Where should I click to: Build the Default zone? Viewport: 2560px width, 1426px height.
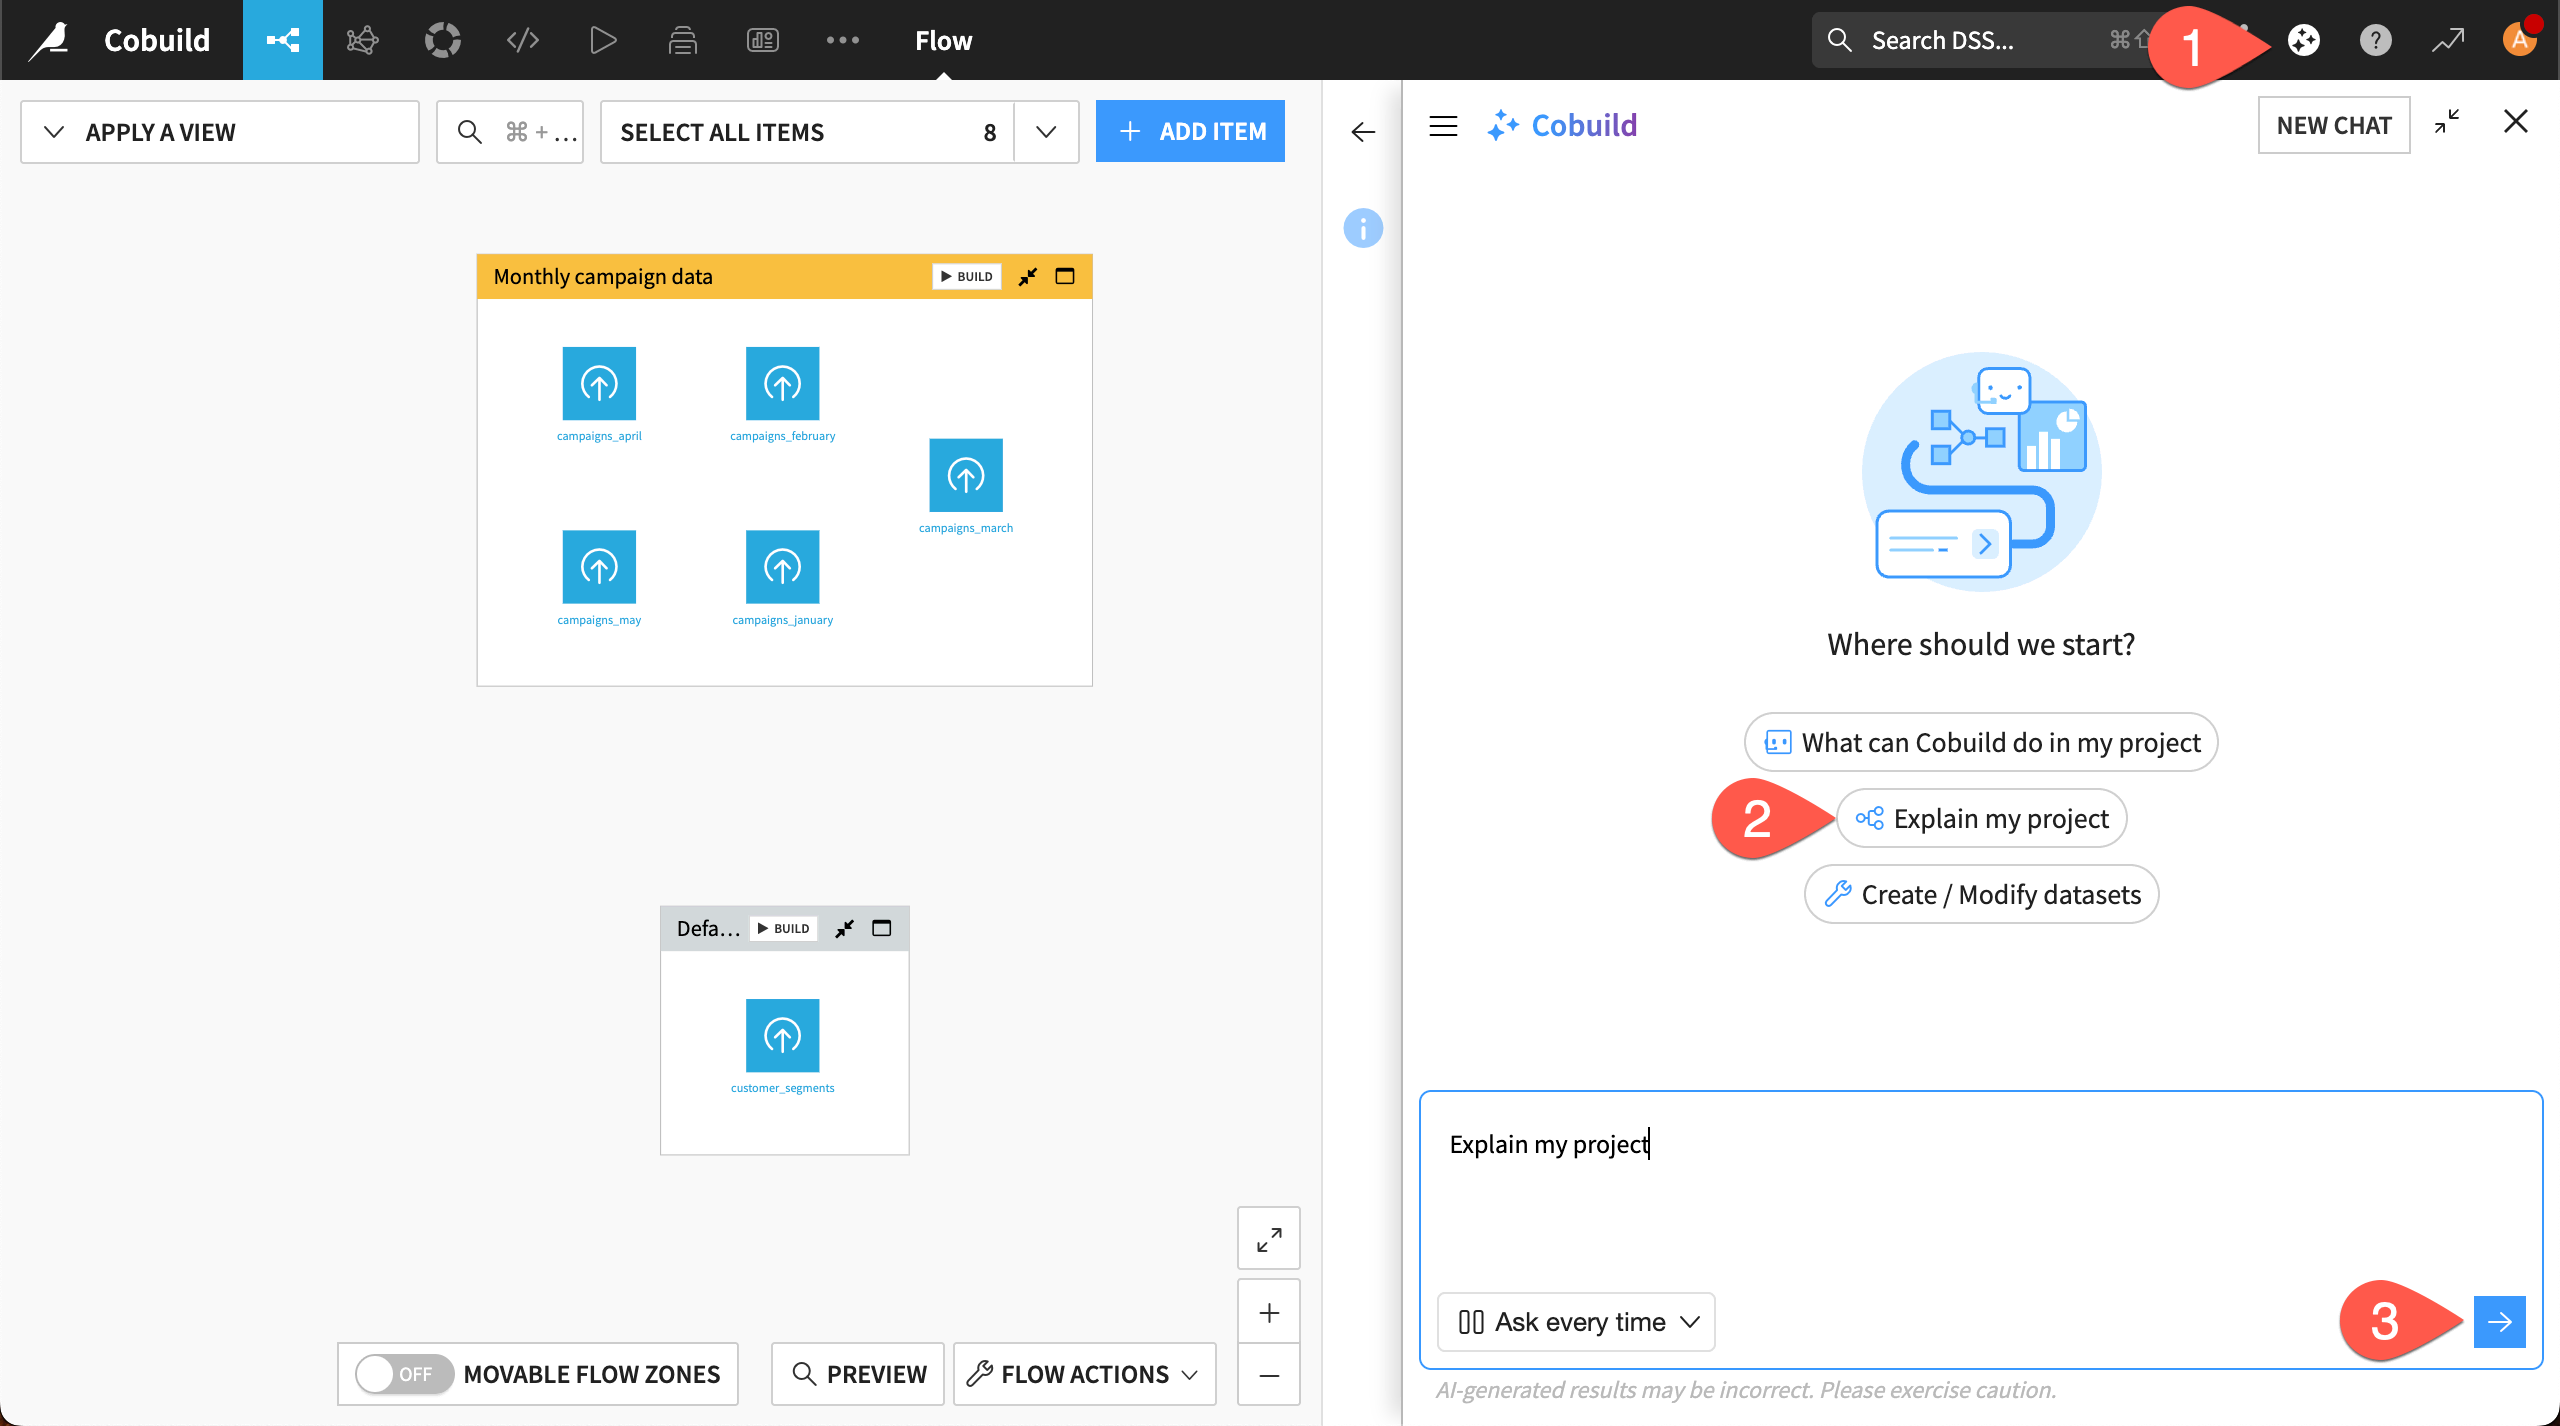coord(783,929)
